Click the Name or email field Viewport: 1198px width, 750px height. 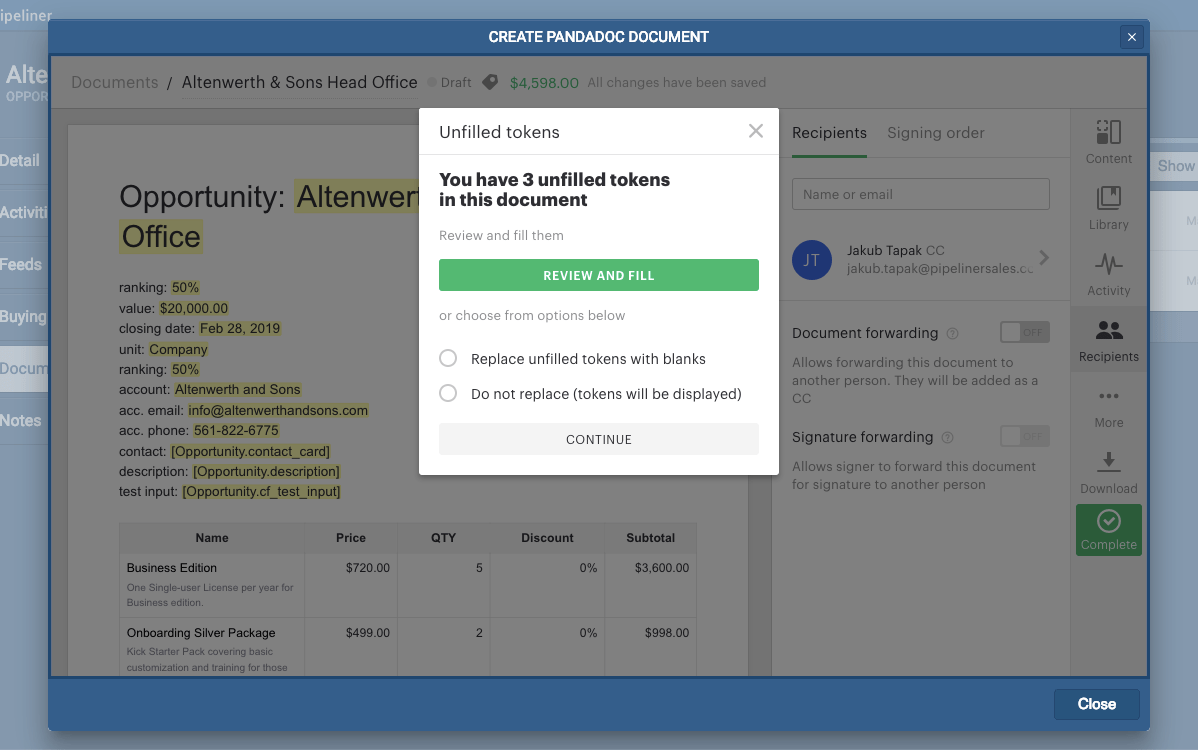[920, 193]
